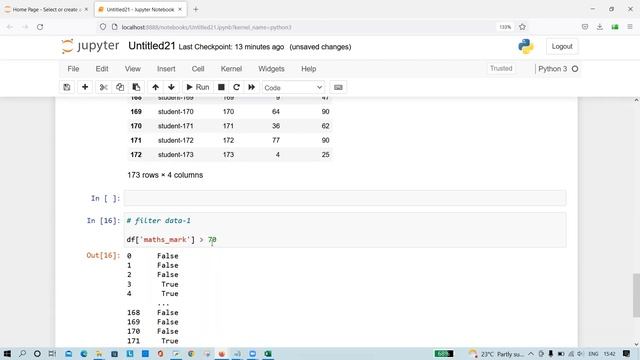The height and width of the screenshot is (360, 640).
Task: Open browser downloads
Action: pos(600,27)
